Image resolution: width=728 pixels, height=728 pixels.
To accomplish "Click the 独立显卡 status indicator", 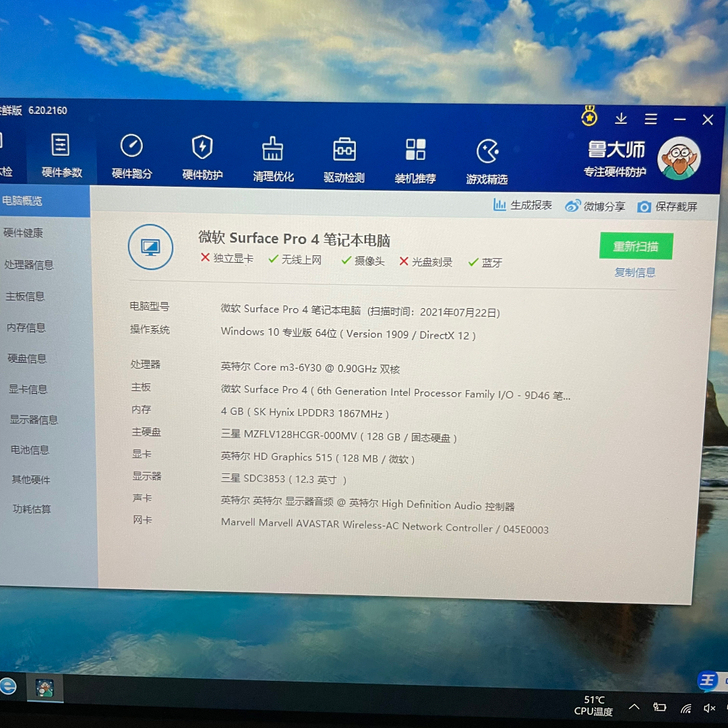I will [x=227, y=258].
